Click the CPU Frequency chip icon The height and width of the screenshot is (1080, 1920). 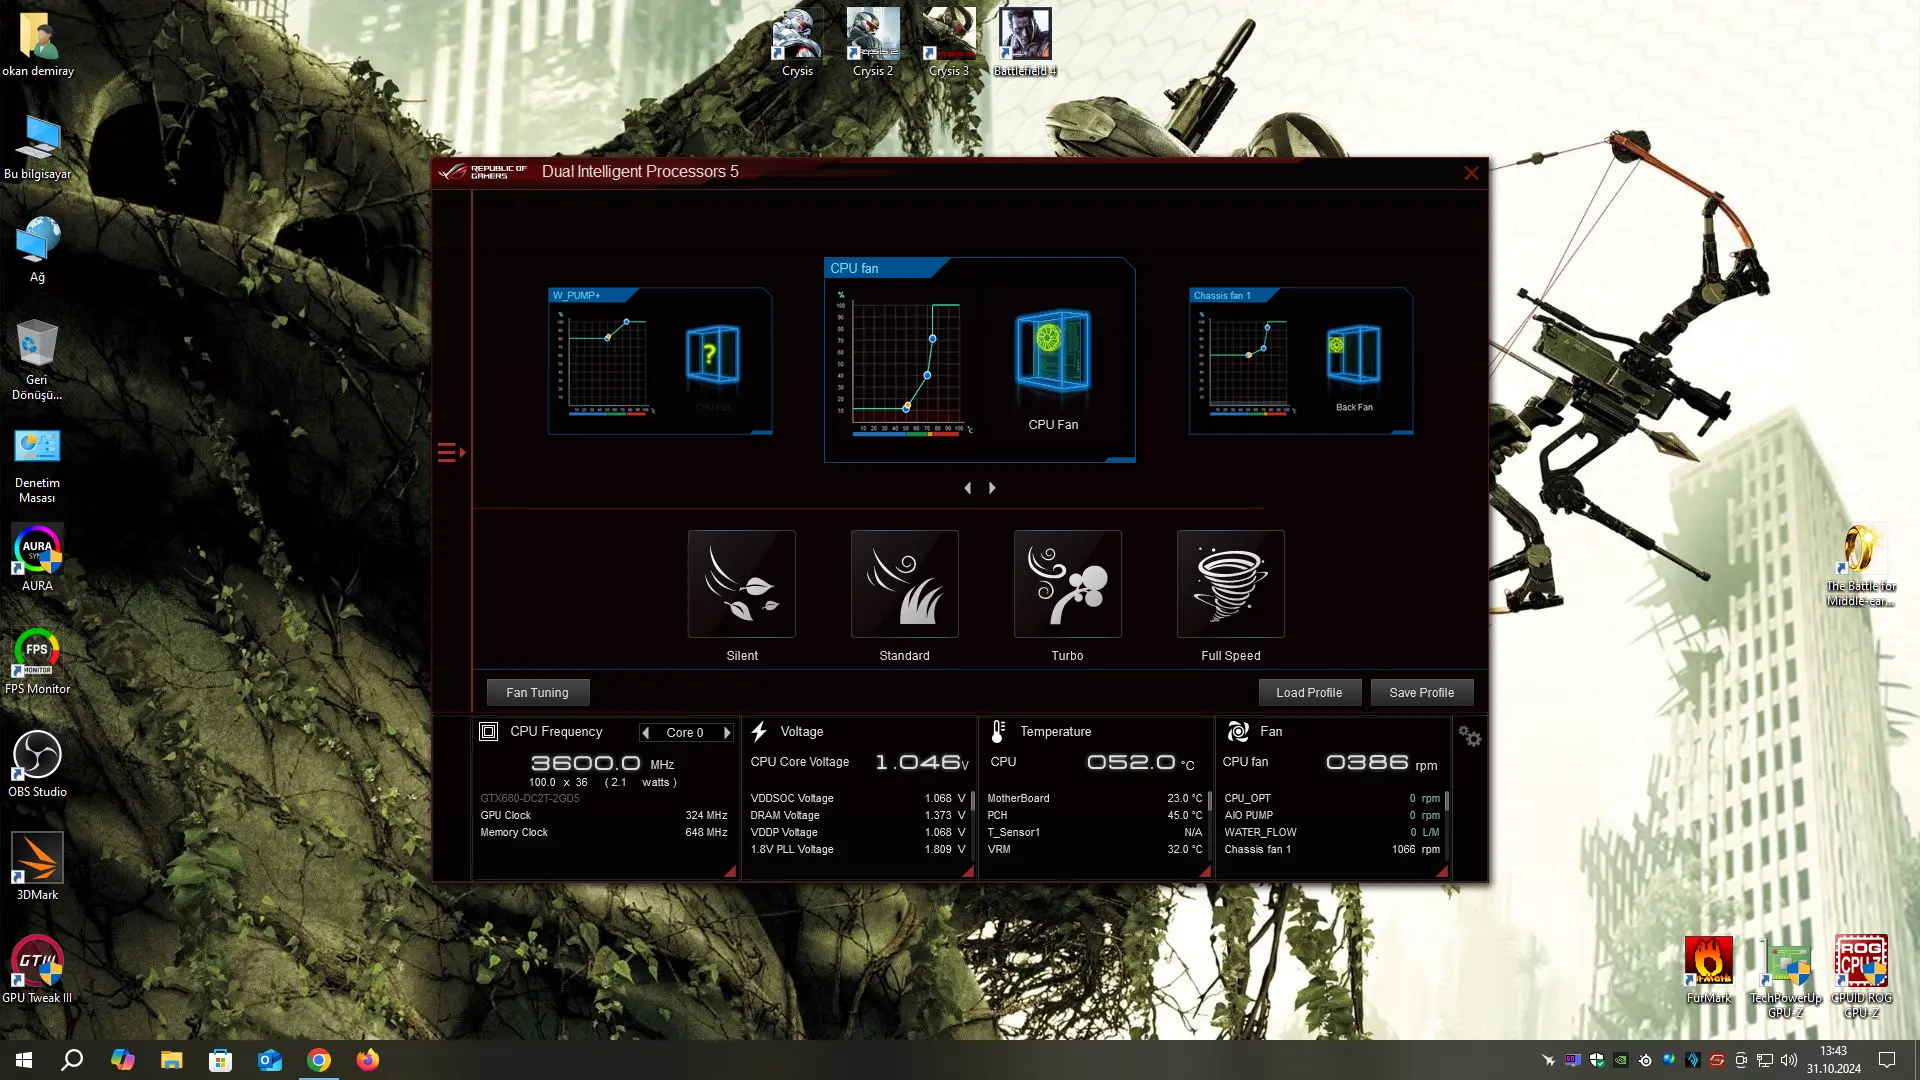[488, 732]
